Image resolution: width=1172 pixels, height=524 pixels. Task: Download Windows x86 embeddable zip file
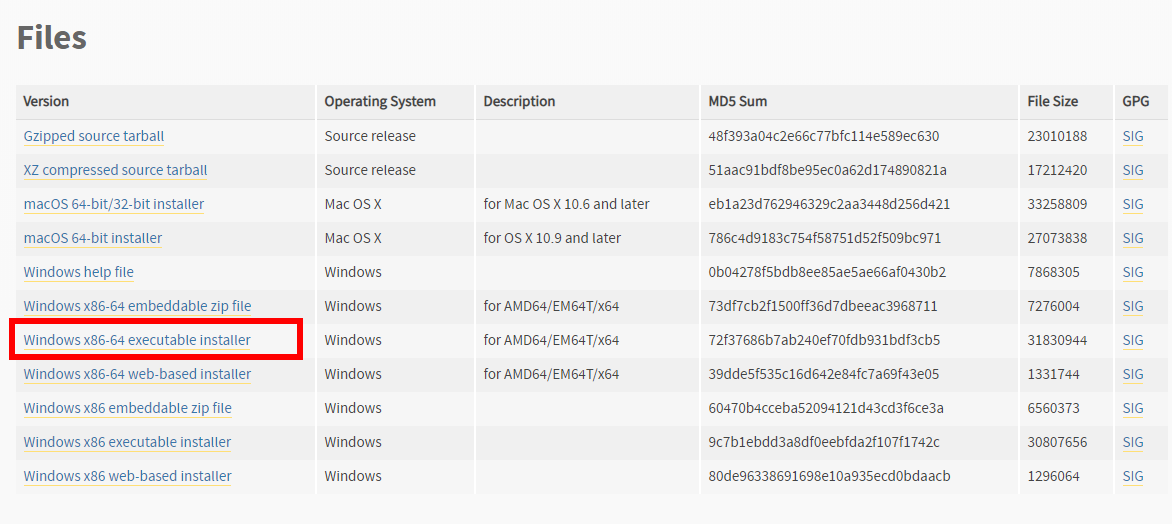[127, 408]
